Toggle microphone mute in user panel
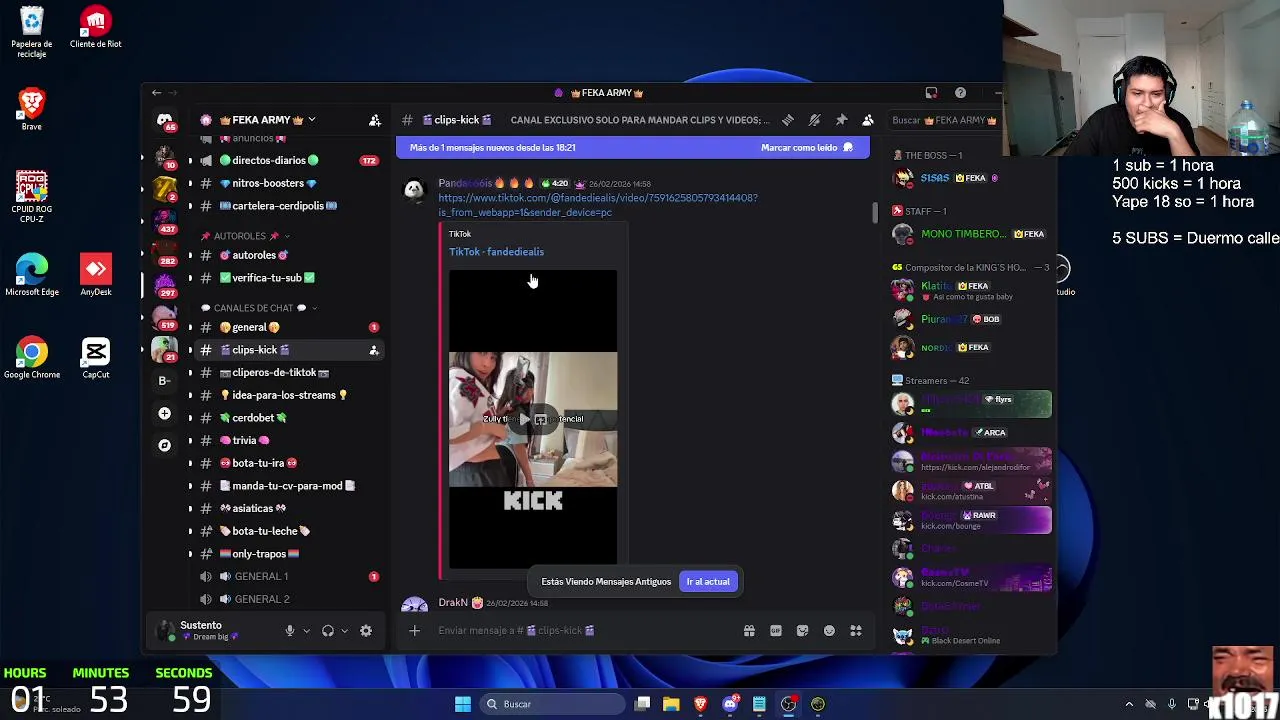Viewport: 1280px width, 720px height. tap(290, 631)
